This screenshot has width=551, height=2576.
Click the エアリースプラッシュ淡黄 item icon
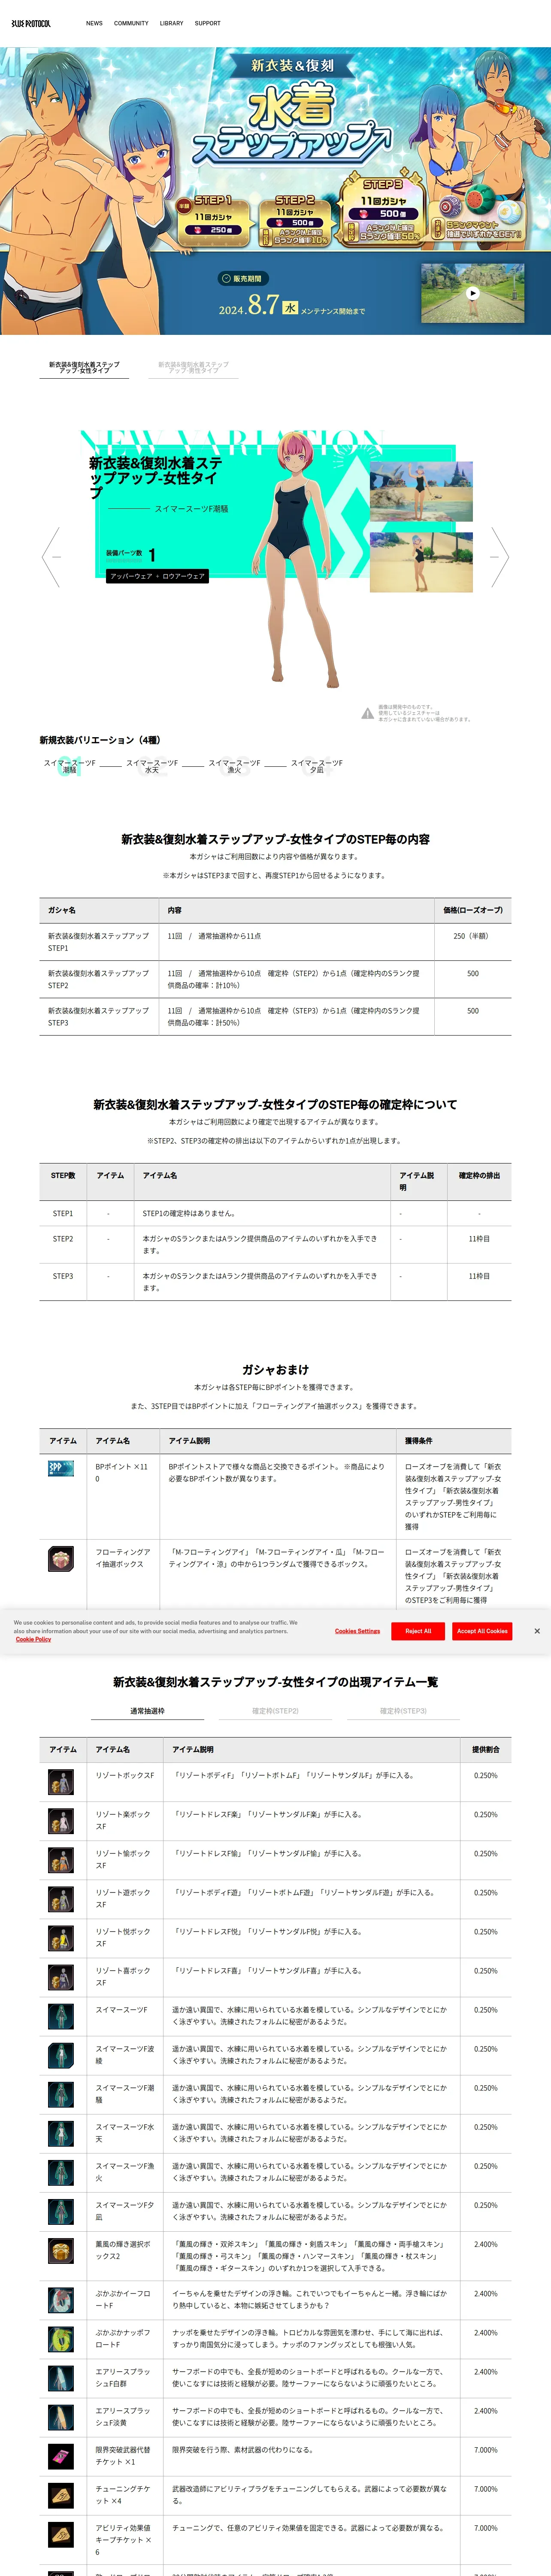61,2417
